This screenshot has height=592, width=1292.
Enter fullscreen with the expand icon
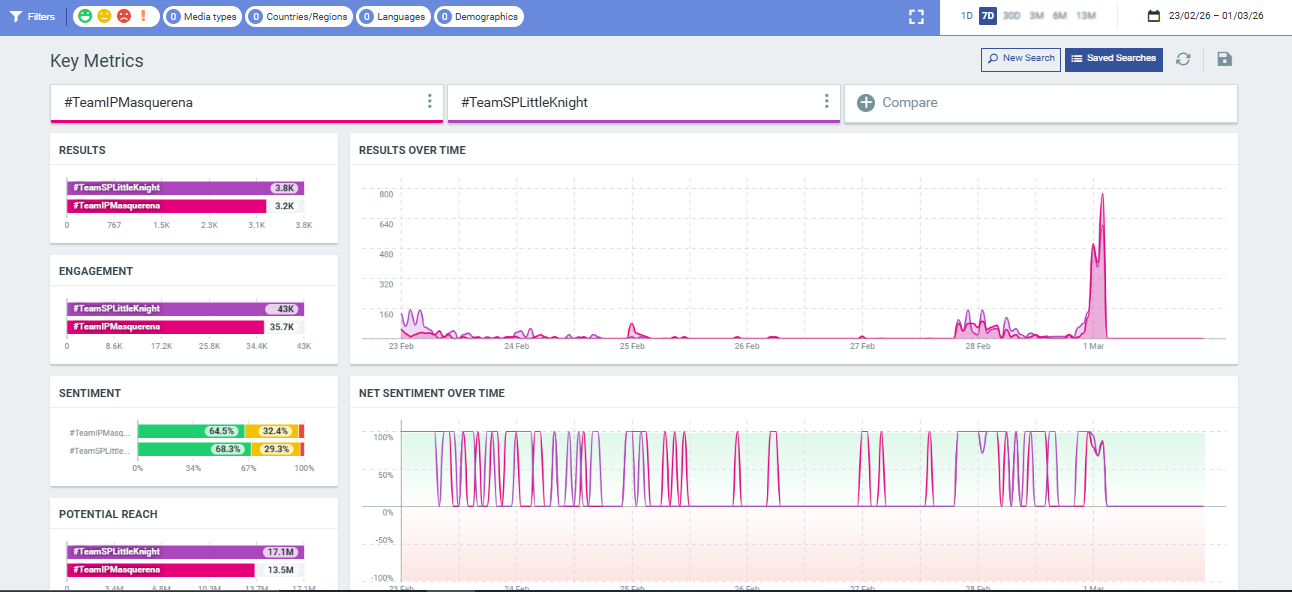click(x=916, y=17)
